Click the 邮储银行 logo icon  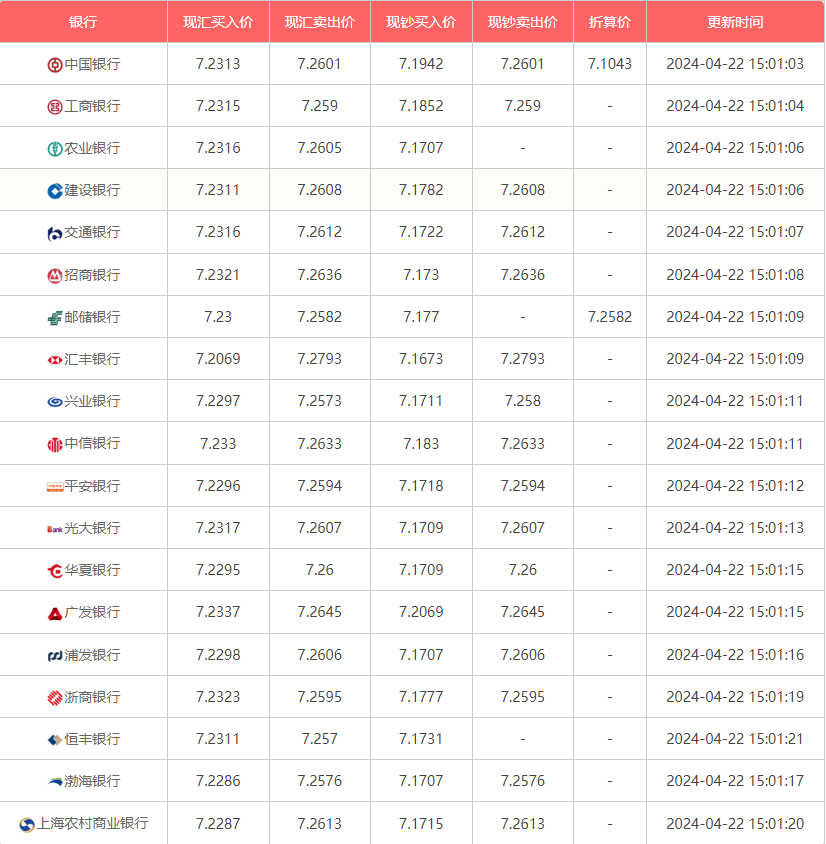55,318
